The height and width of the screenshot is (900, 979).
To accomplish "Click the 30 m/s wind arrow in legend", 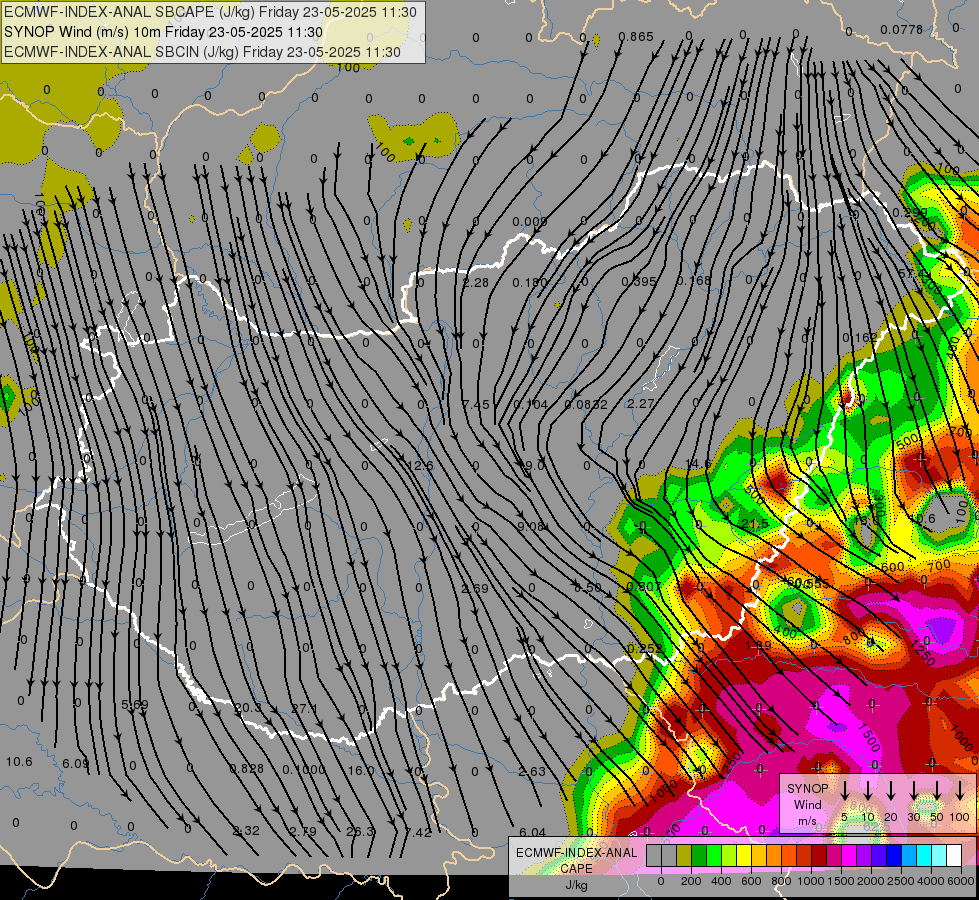I will click(913, 791).
